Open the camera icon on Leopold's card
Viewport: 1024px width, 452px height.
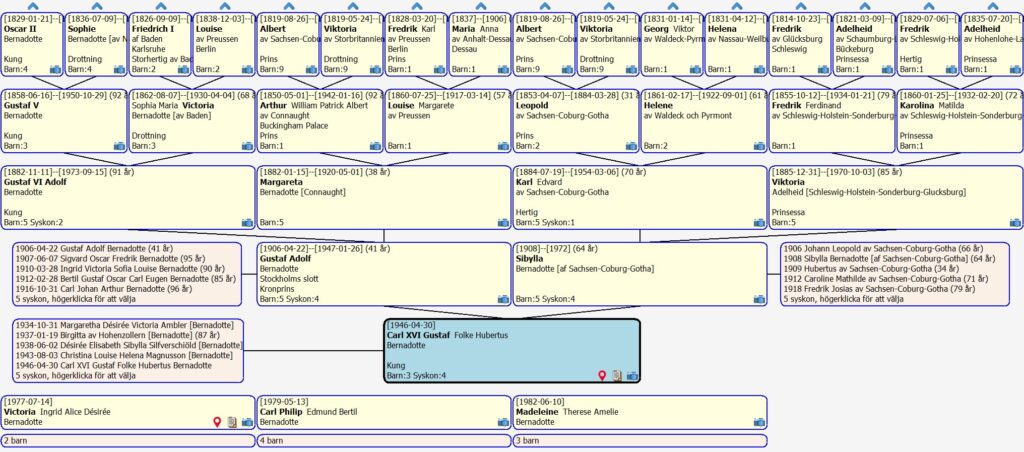pos(632,146)
